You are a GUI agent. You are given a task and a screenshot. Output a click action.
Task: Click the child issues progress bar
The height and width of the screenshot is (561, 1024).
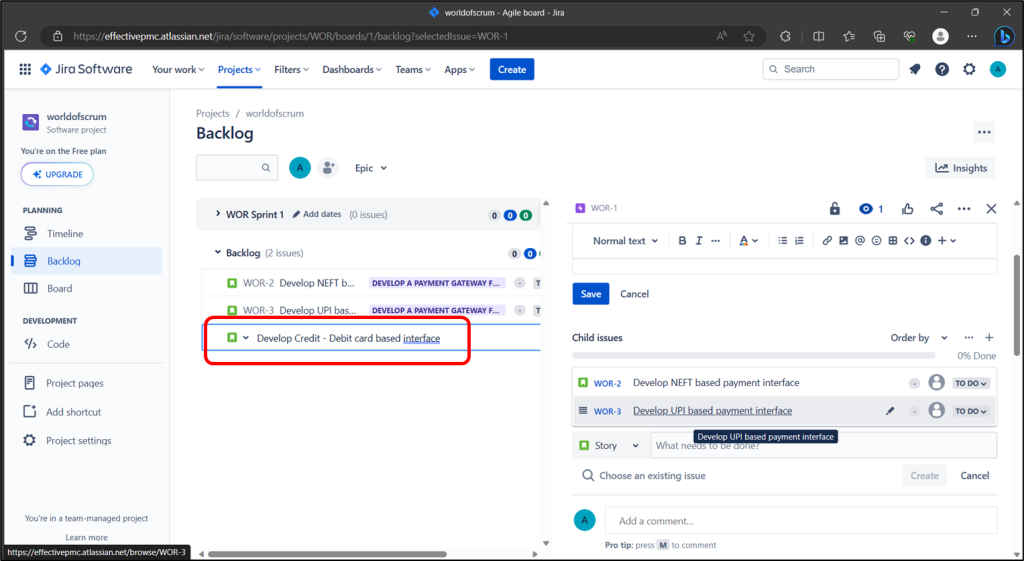coord(754,356)
